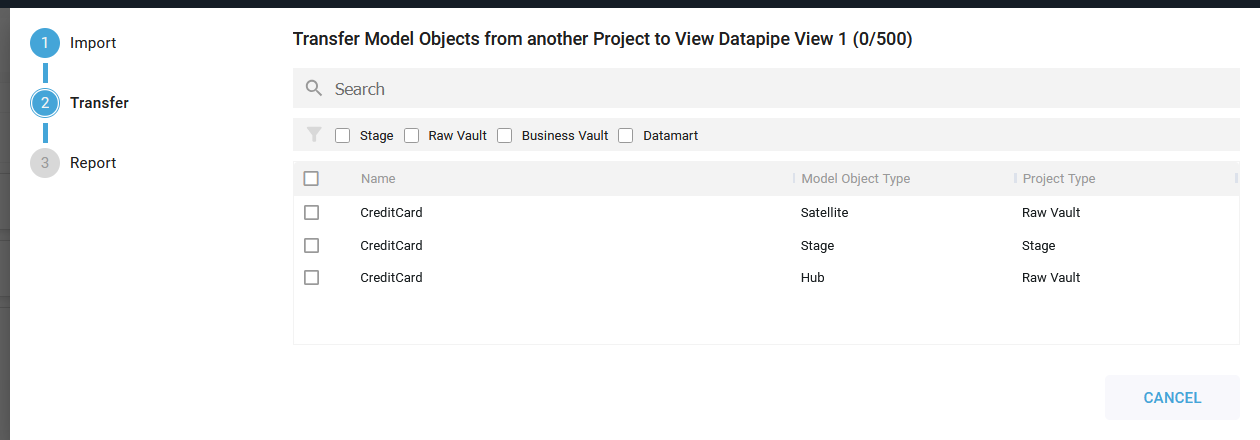
Task: Toggle the select-all checkbox in table header
Action: [311, 179]
